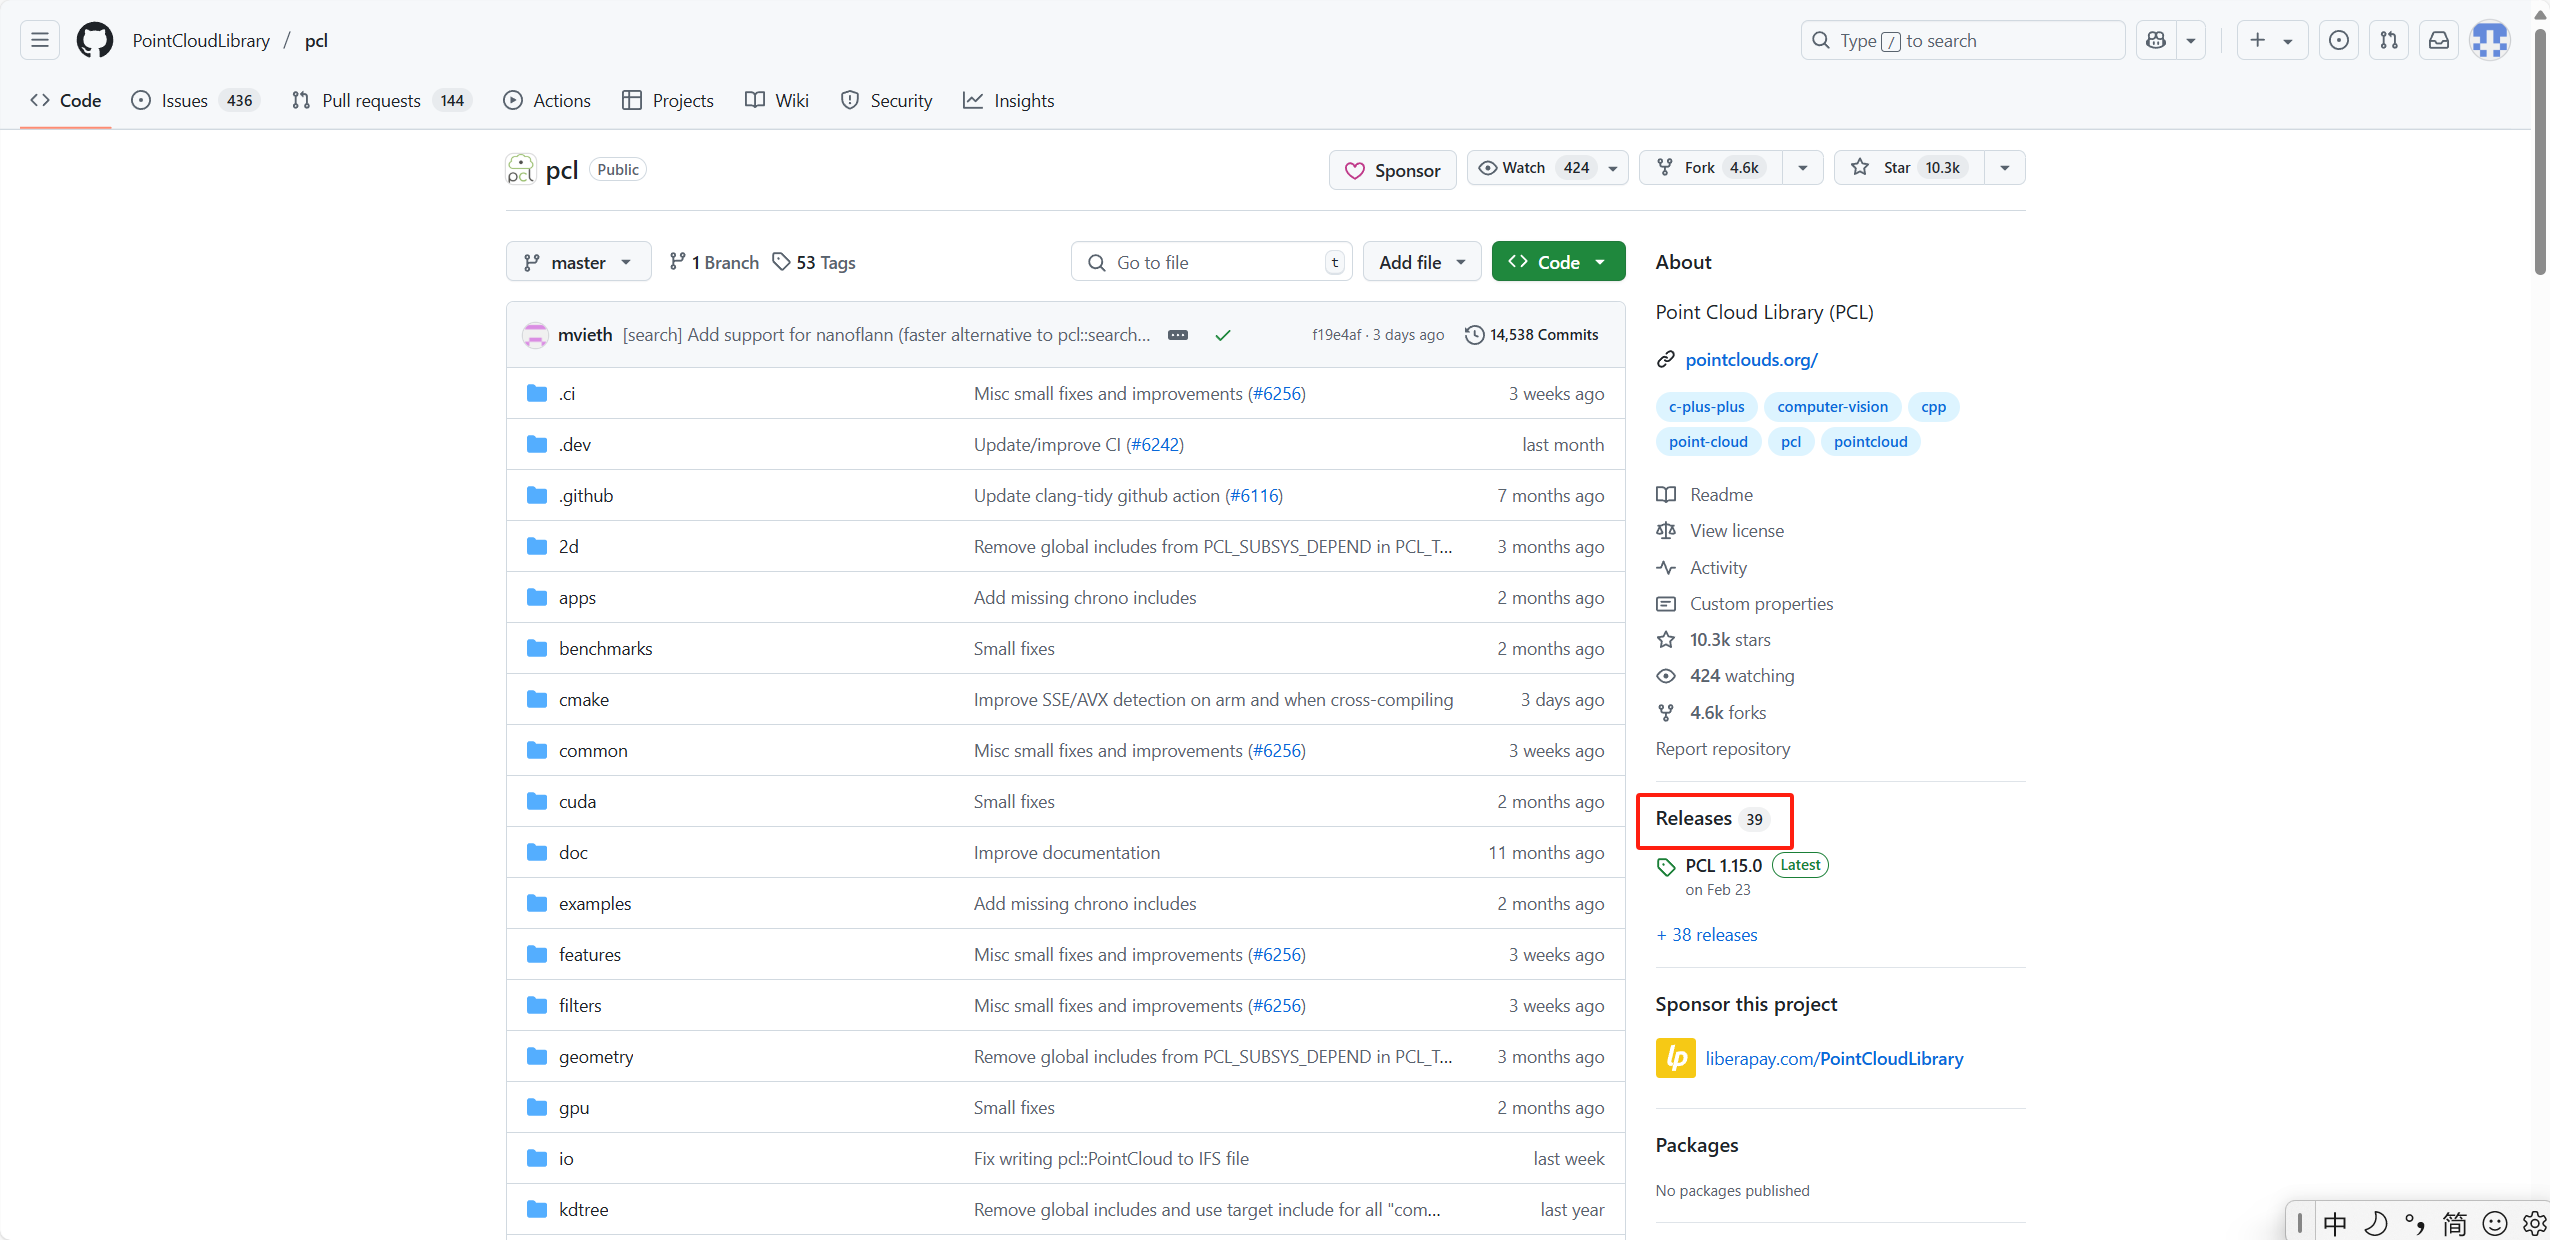The height and width of the screenshot is (1240, 2550).
Task: Click the Sponsor heart button
Action: (x=1392, y=170)
